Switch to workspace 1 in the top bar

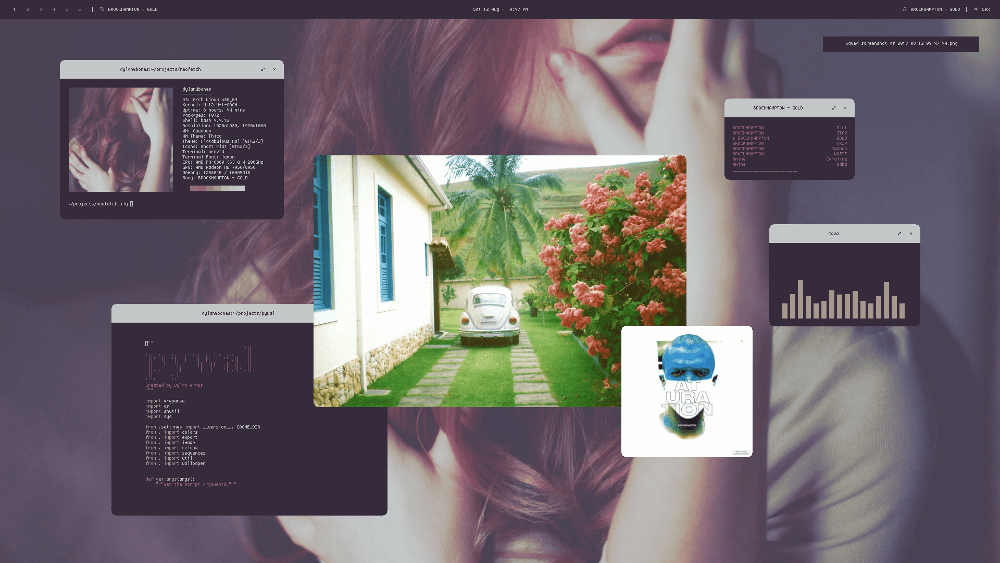14,10
